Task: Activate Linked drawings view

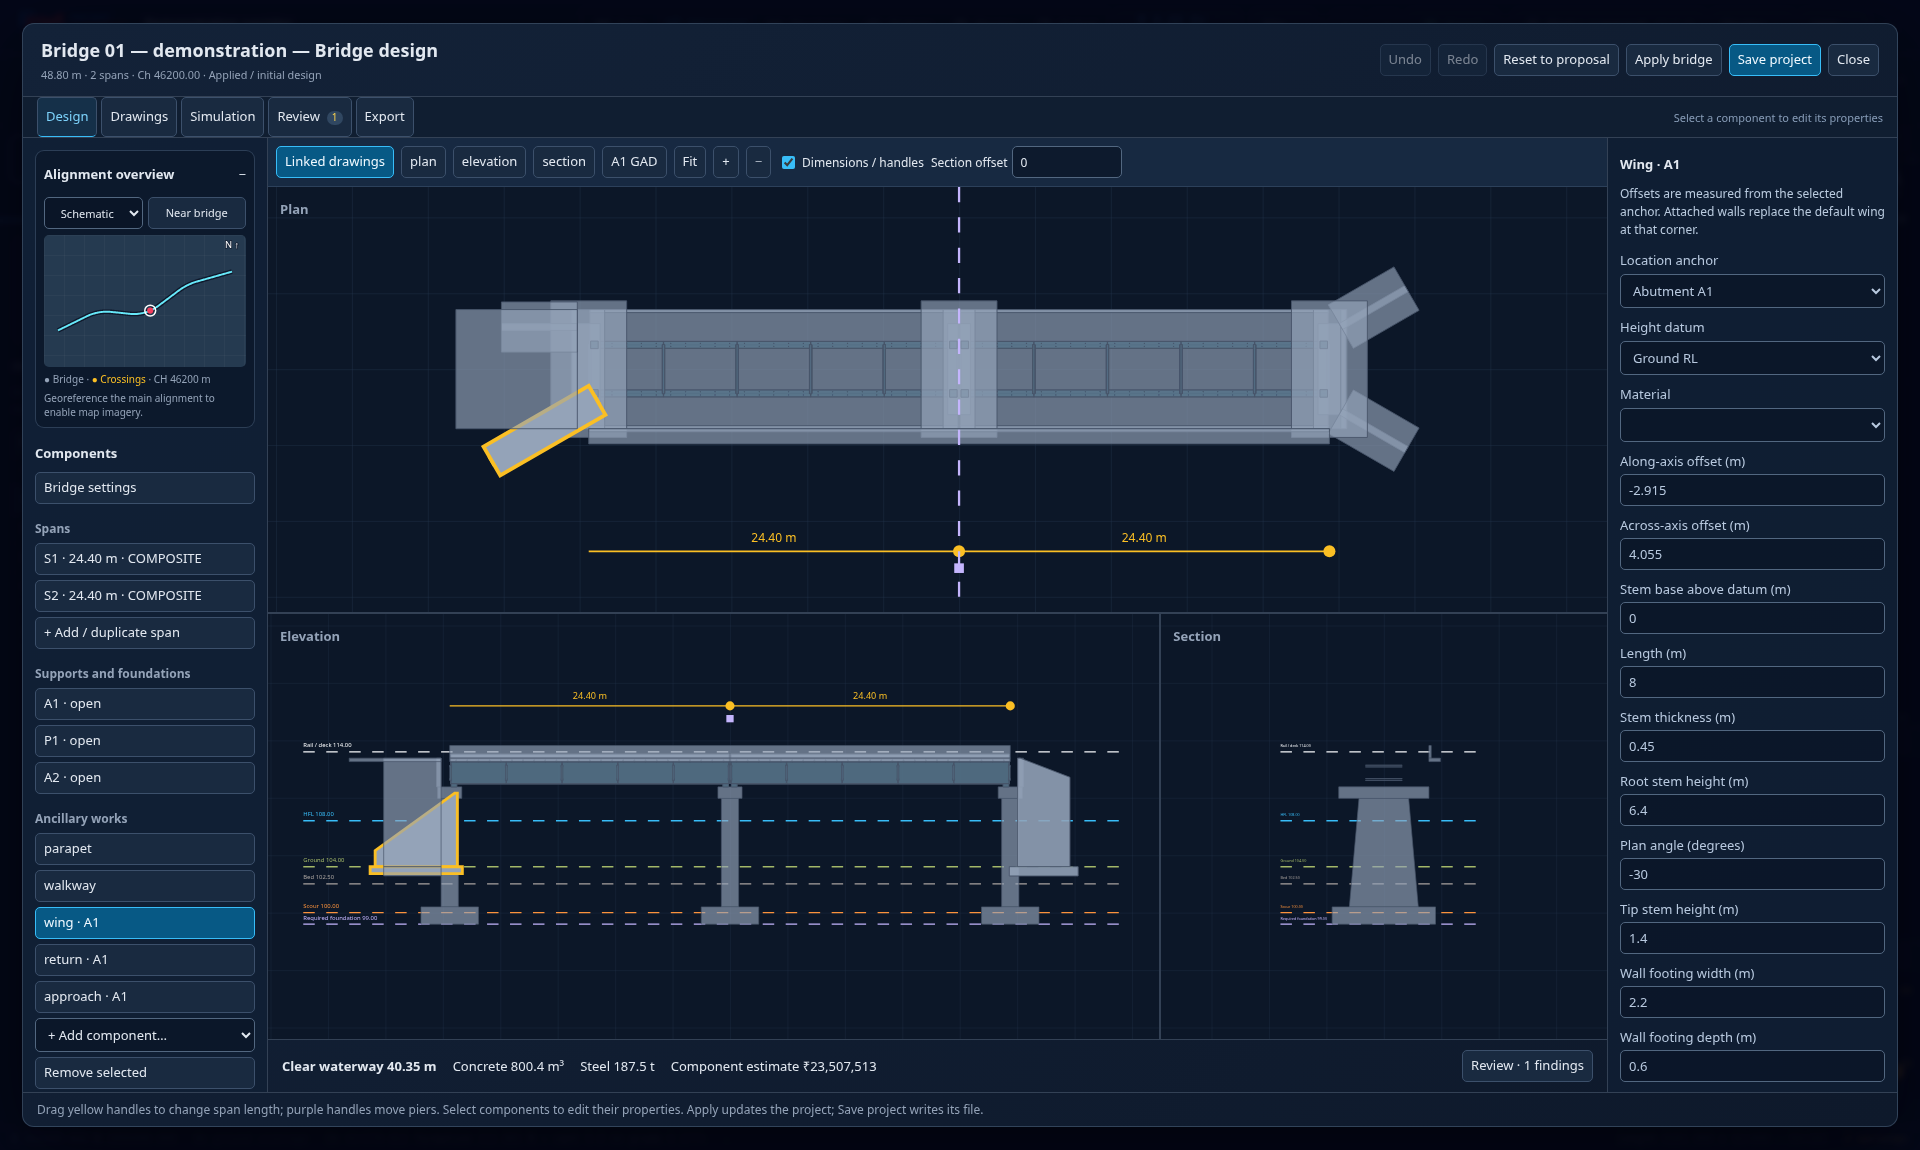Action: pyautogui.click(x=334, y=162)
